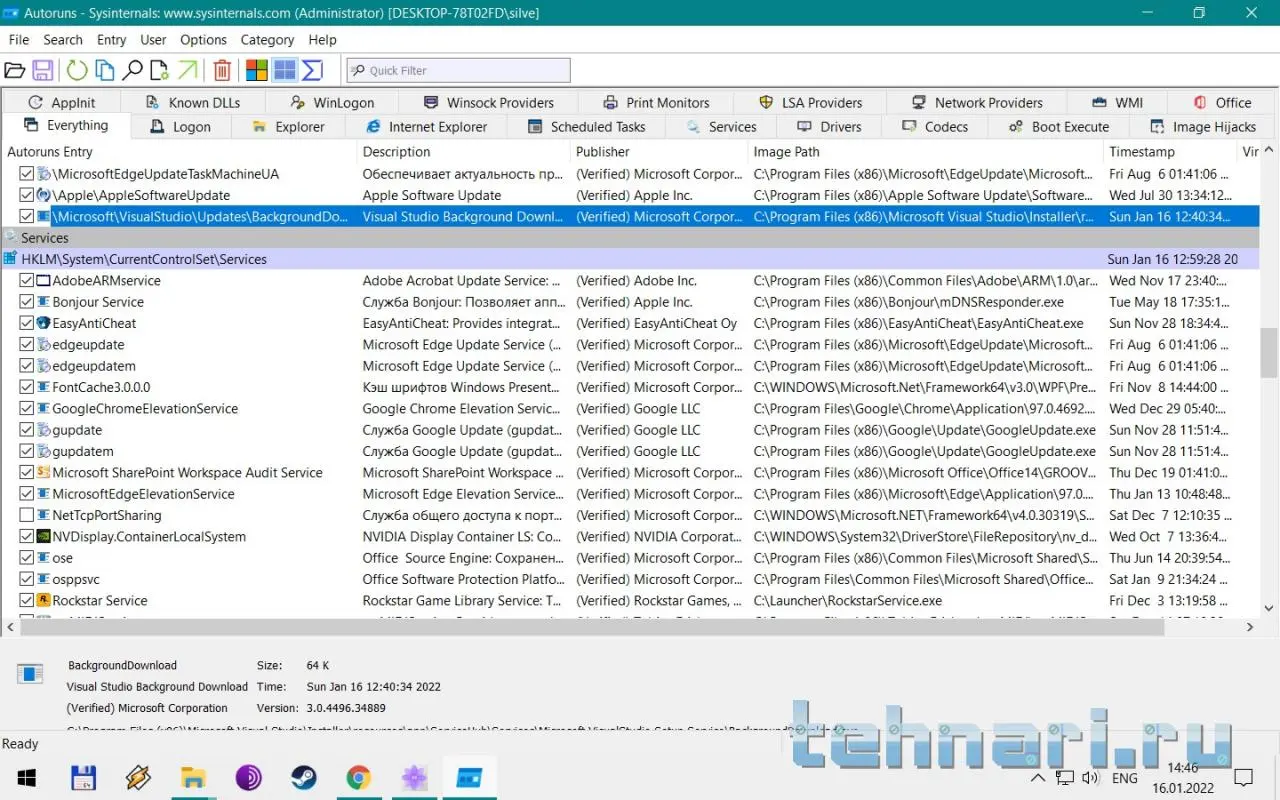Open the volume control in the system tray

coord(1090,778)
